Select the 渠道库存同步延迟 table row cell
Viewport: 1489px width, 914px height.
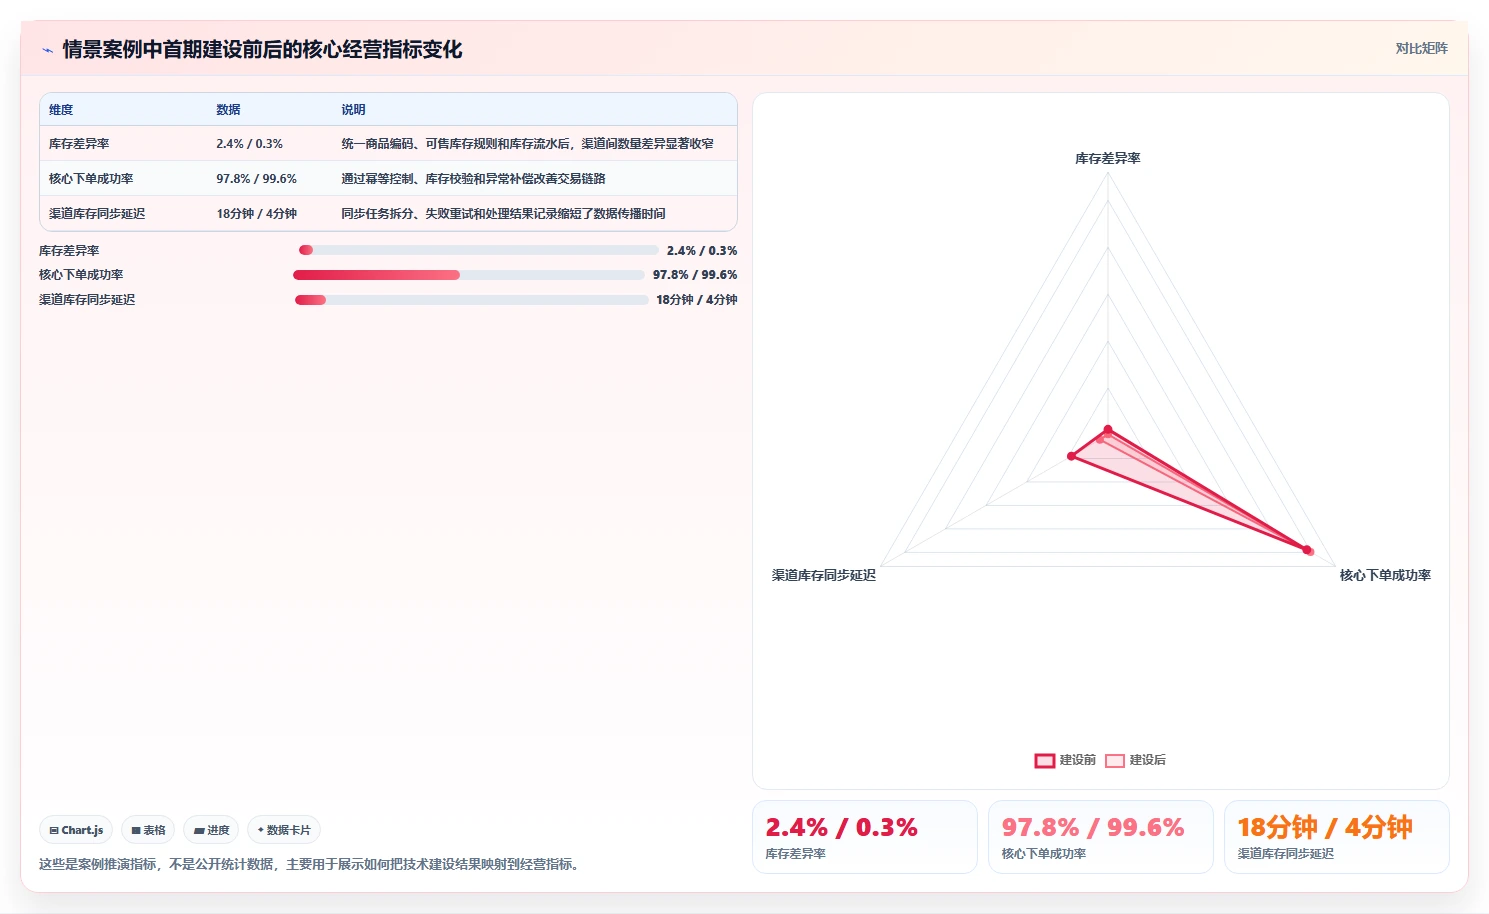(x=97, y=214)
